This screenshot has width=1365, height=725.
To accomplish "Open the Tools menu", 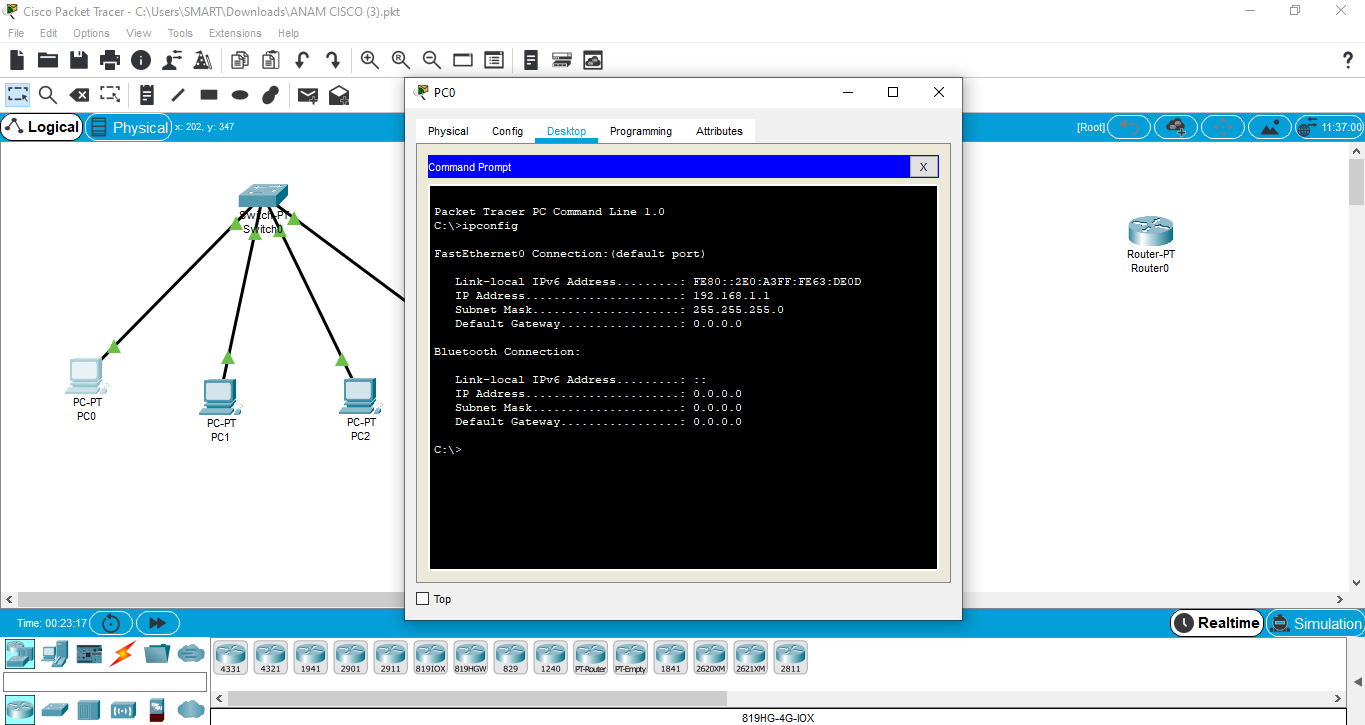I will (180, 33).
